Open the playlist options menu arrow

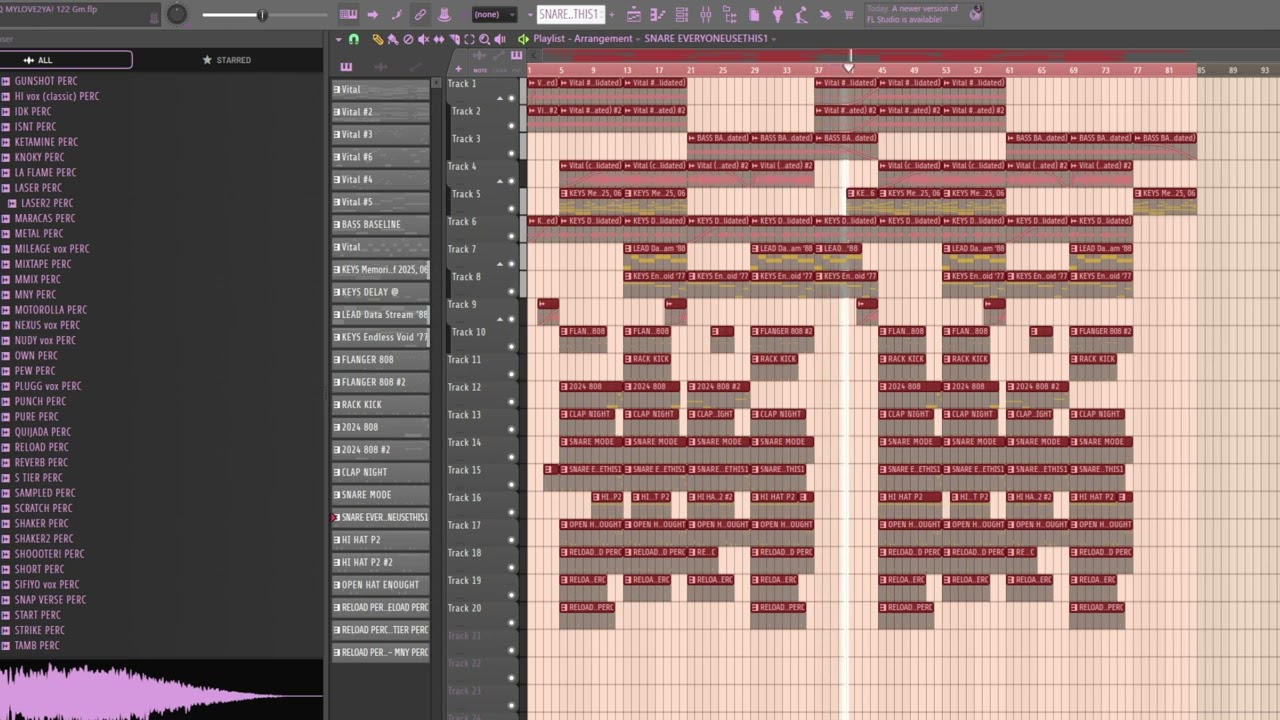(339, 39)
